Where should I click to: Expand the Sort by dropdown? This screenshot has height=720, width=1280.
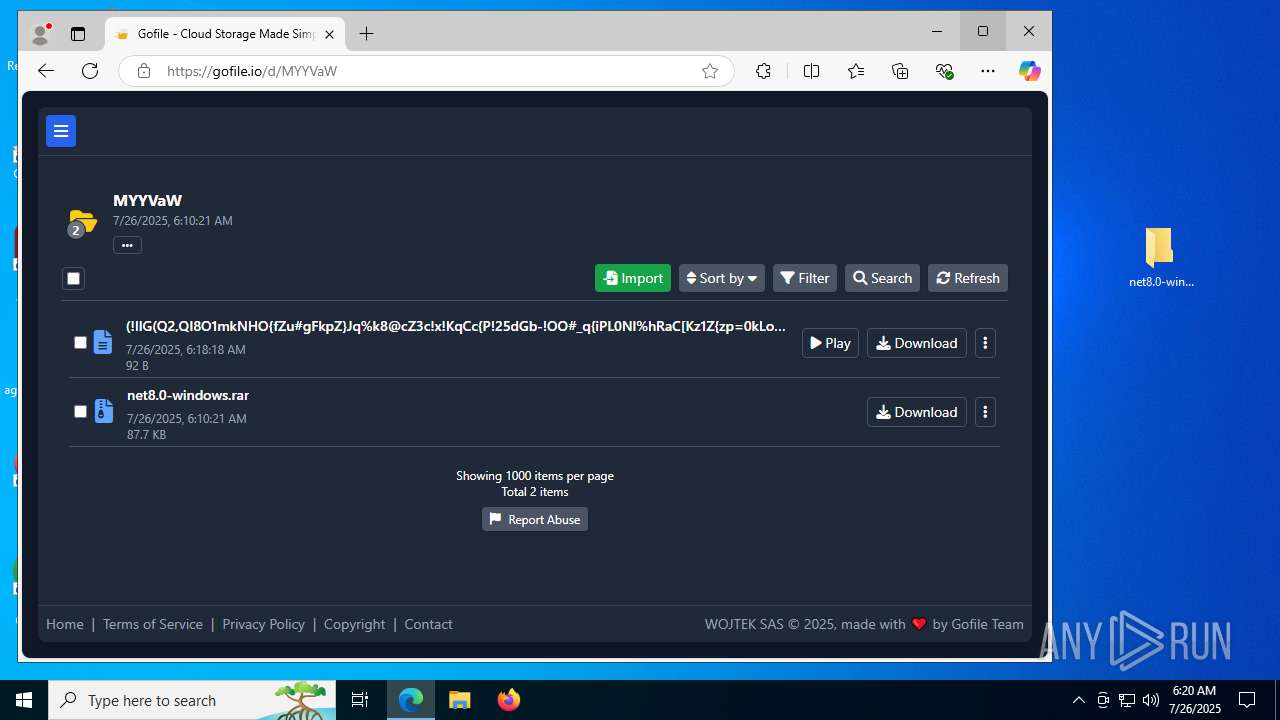tap(722, 278)
